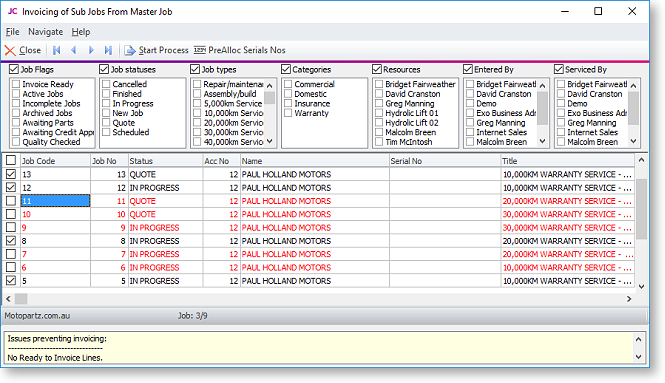Check Greg Manning in Resources list
This screenshot has width=665, height=383.
click(x=379, y=103)
